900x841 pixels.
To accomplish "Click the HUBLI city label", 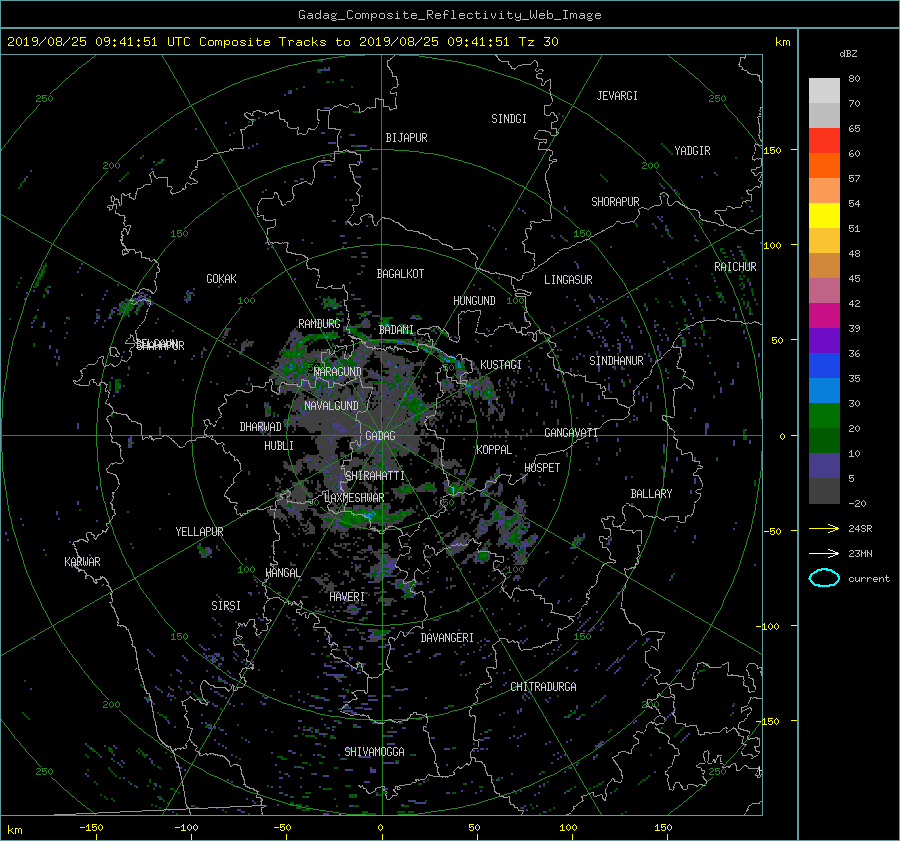I will pos(278,445).
